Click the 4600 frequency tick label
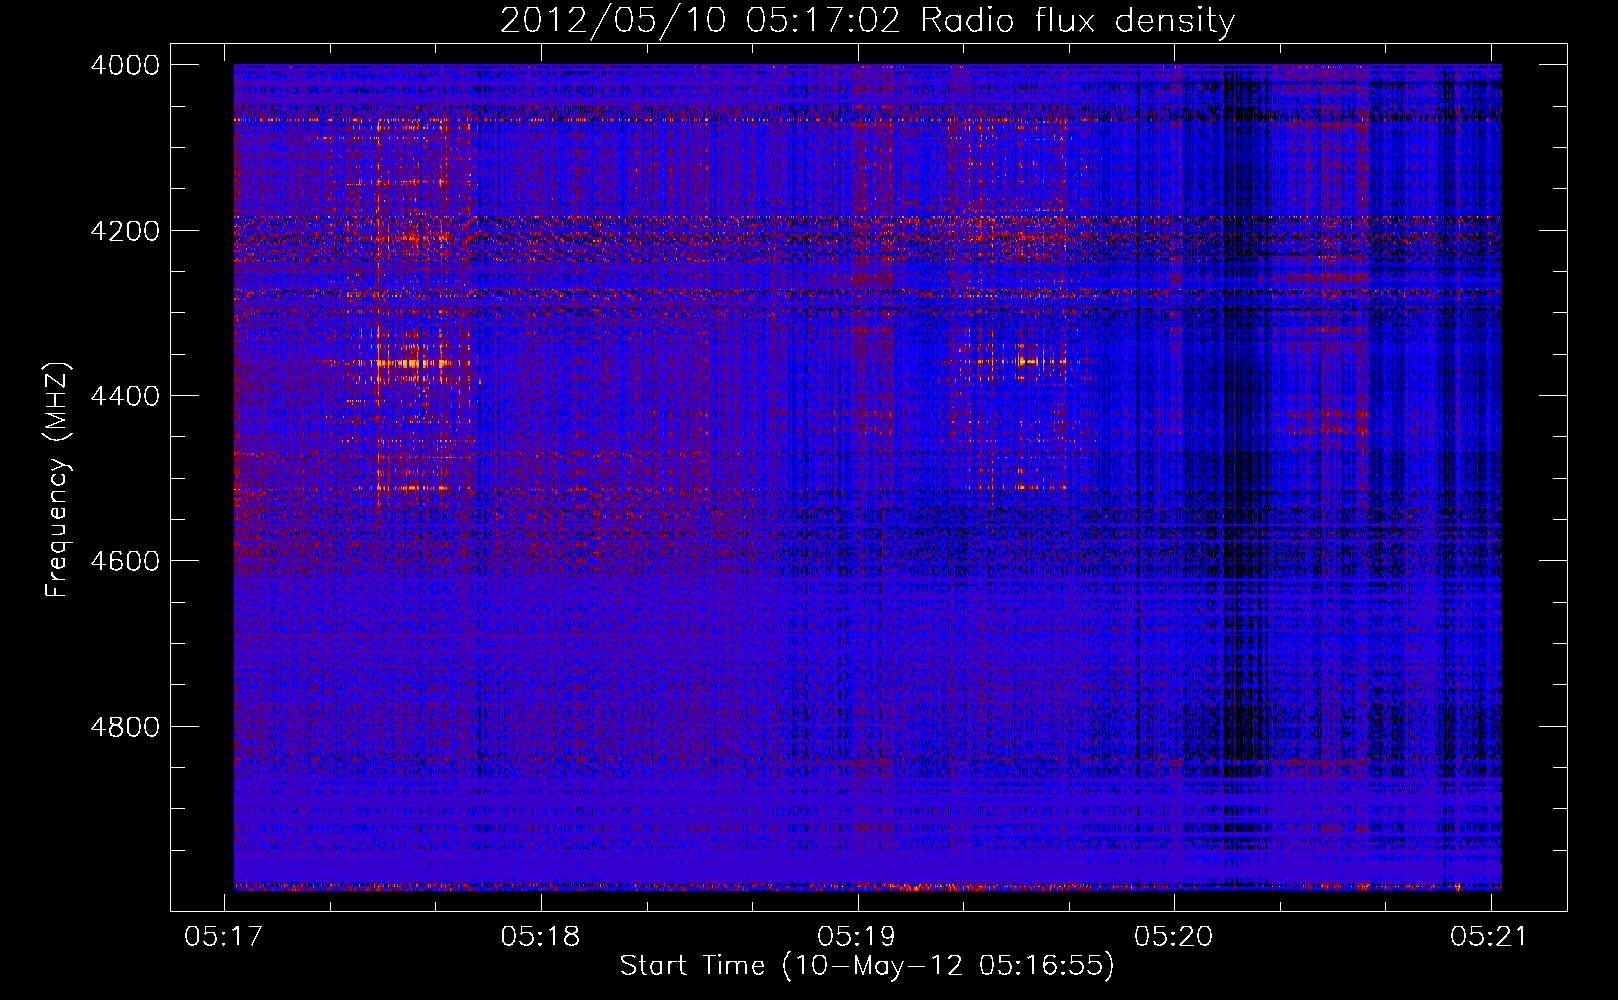Image resolution: width=1618 pixels, height=1000 pixels. point(125,561)
